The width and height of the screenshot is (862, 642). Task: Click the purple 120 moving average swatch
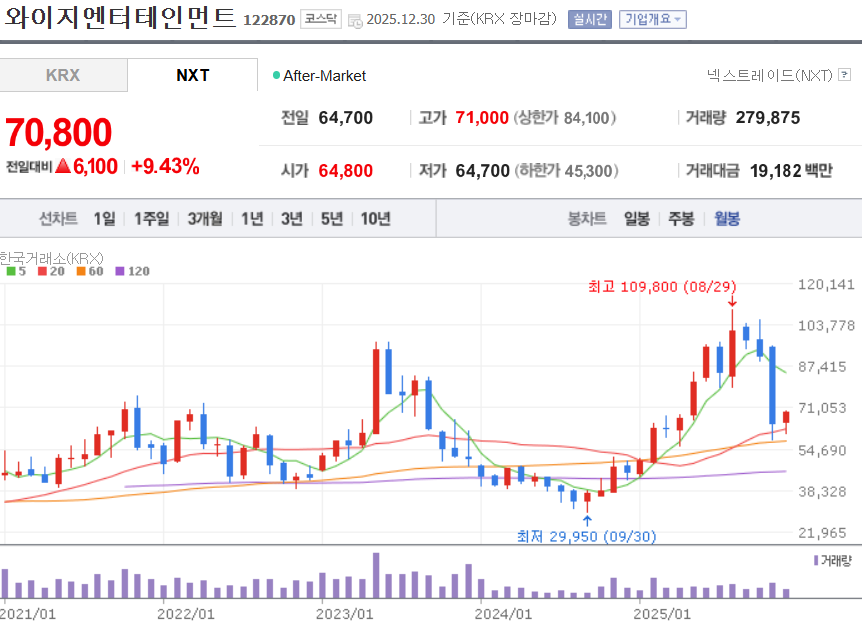[120, 271]
